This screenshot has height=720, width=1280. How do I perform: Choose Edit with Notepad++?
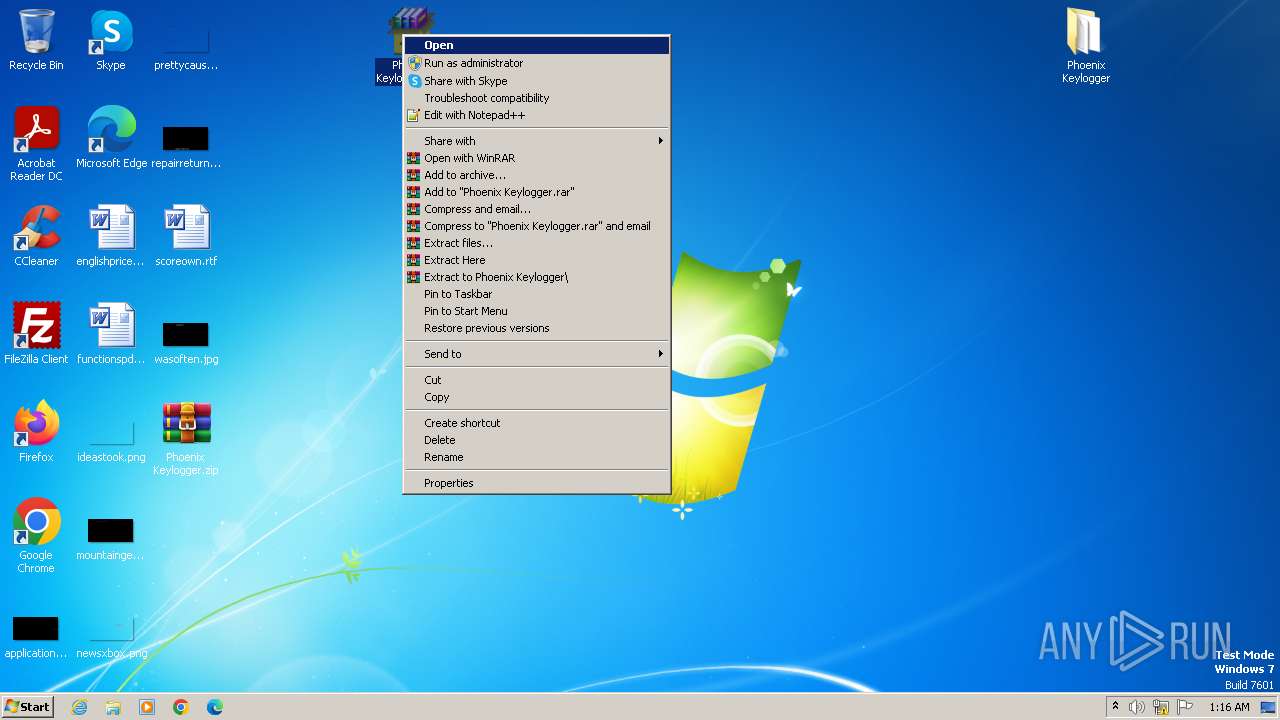click(x=536, y=115)
